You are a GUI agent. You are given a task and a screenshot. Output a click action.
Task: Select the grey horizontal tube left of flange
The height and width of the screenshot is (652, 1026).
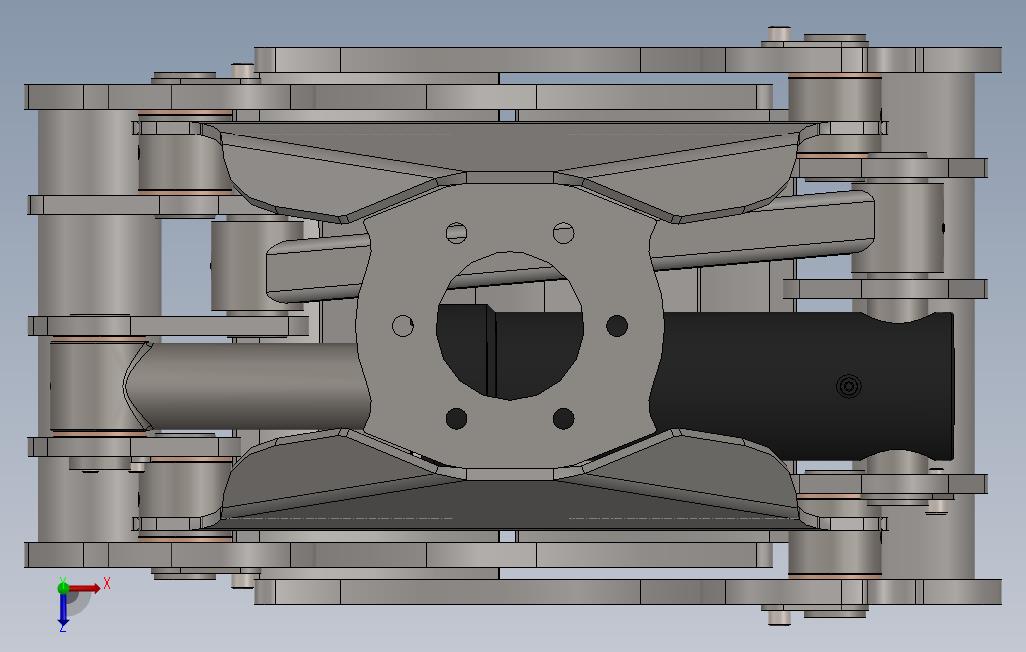(249, 386)
